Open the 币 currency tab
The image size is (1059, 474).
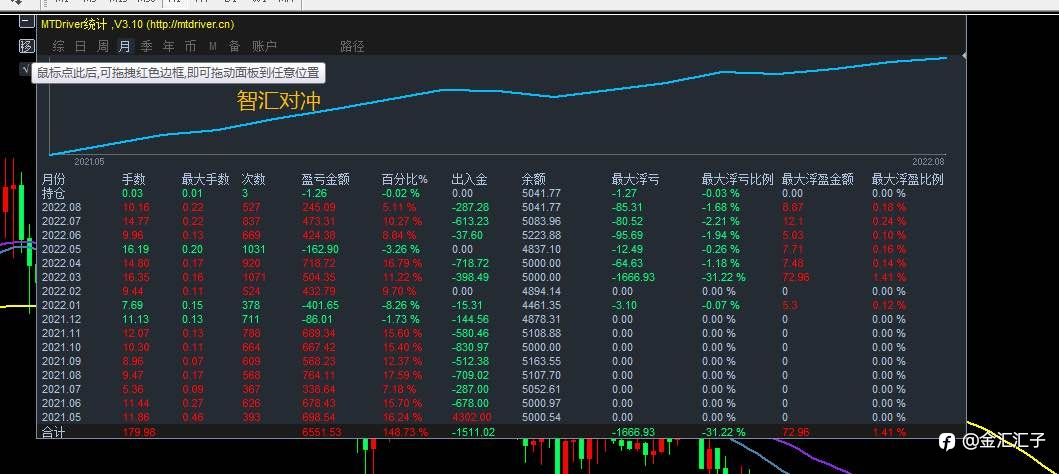[x=190, y=47]
